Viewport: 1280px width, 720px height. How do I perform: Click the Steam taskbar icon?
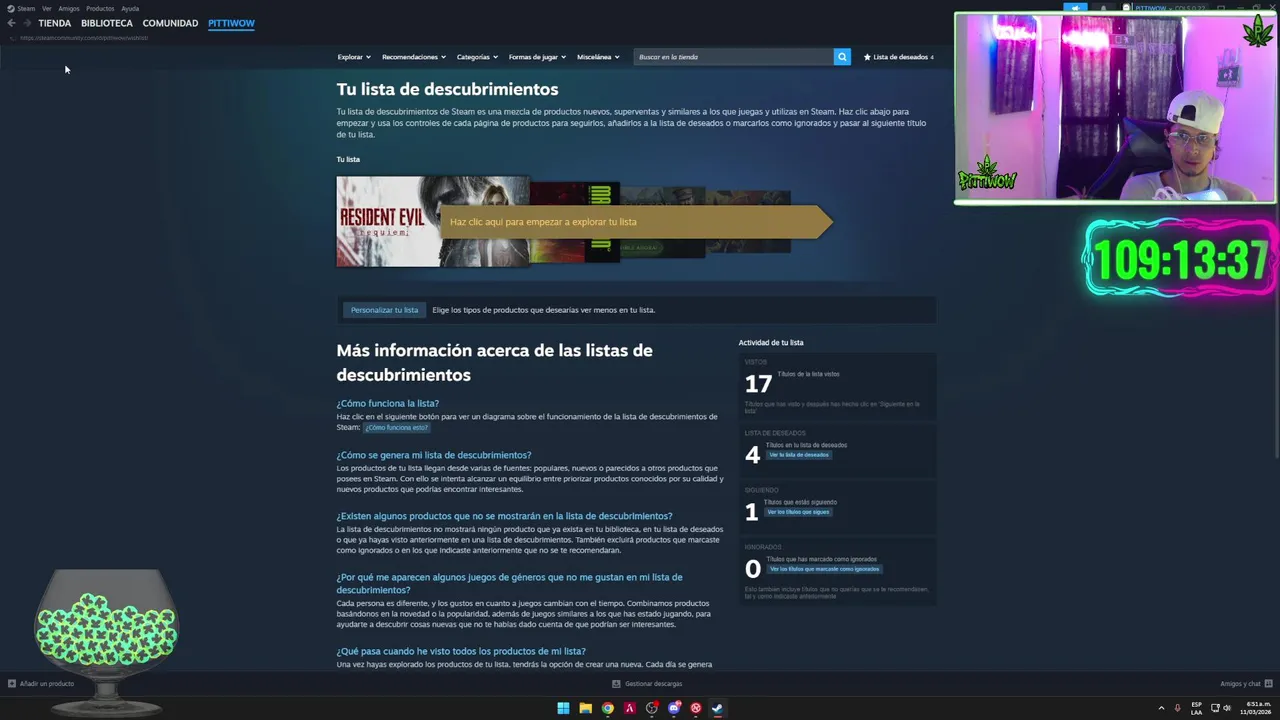point(717,708)
